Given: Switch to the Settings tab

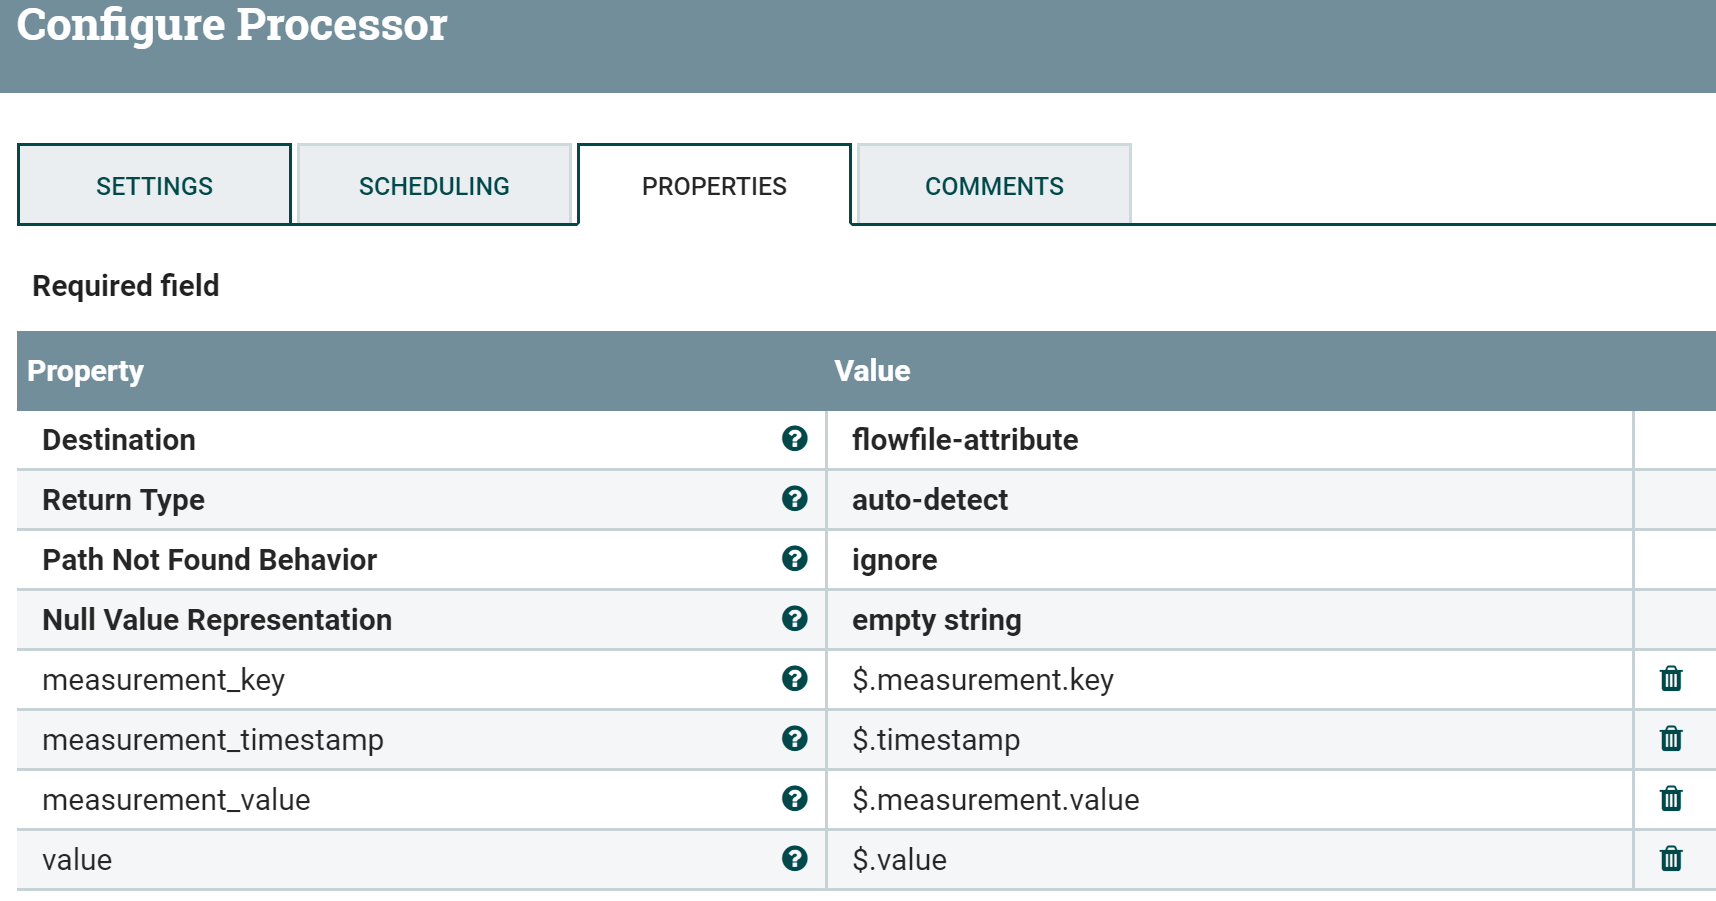Looking at the screenshot, I should click(154, 186).
